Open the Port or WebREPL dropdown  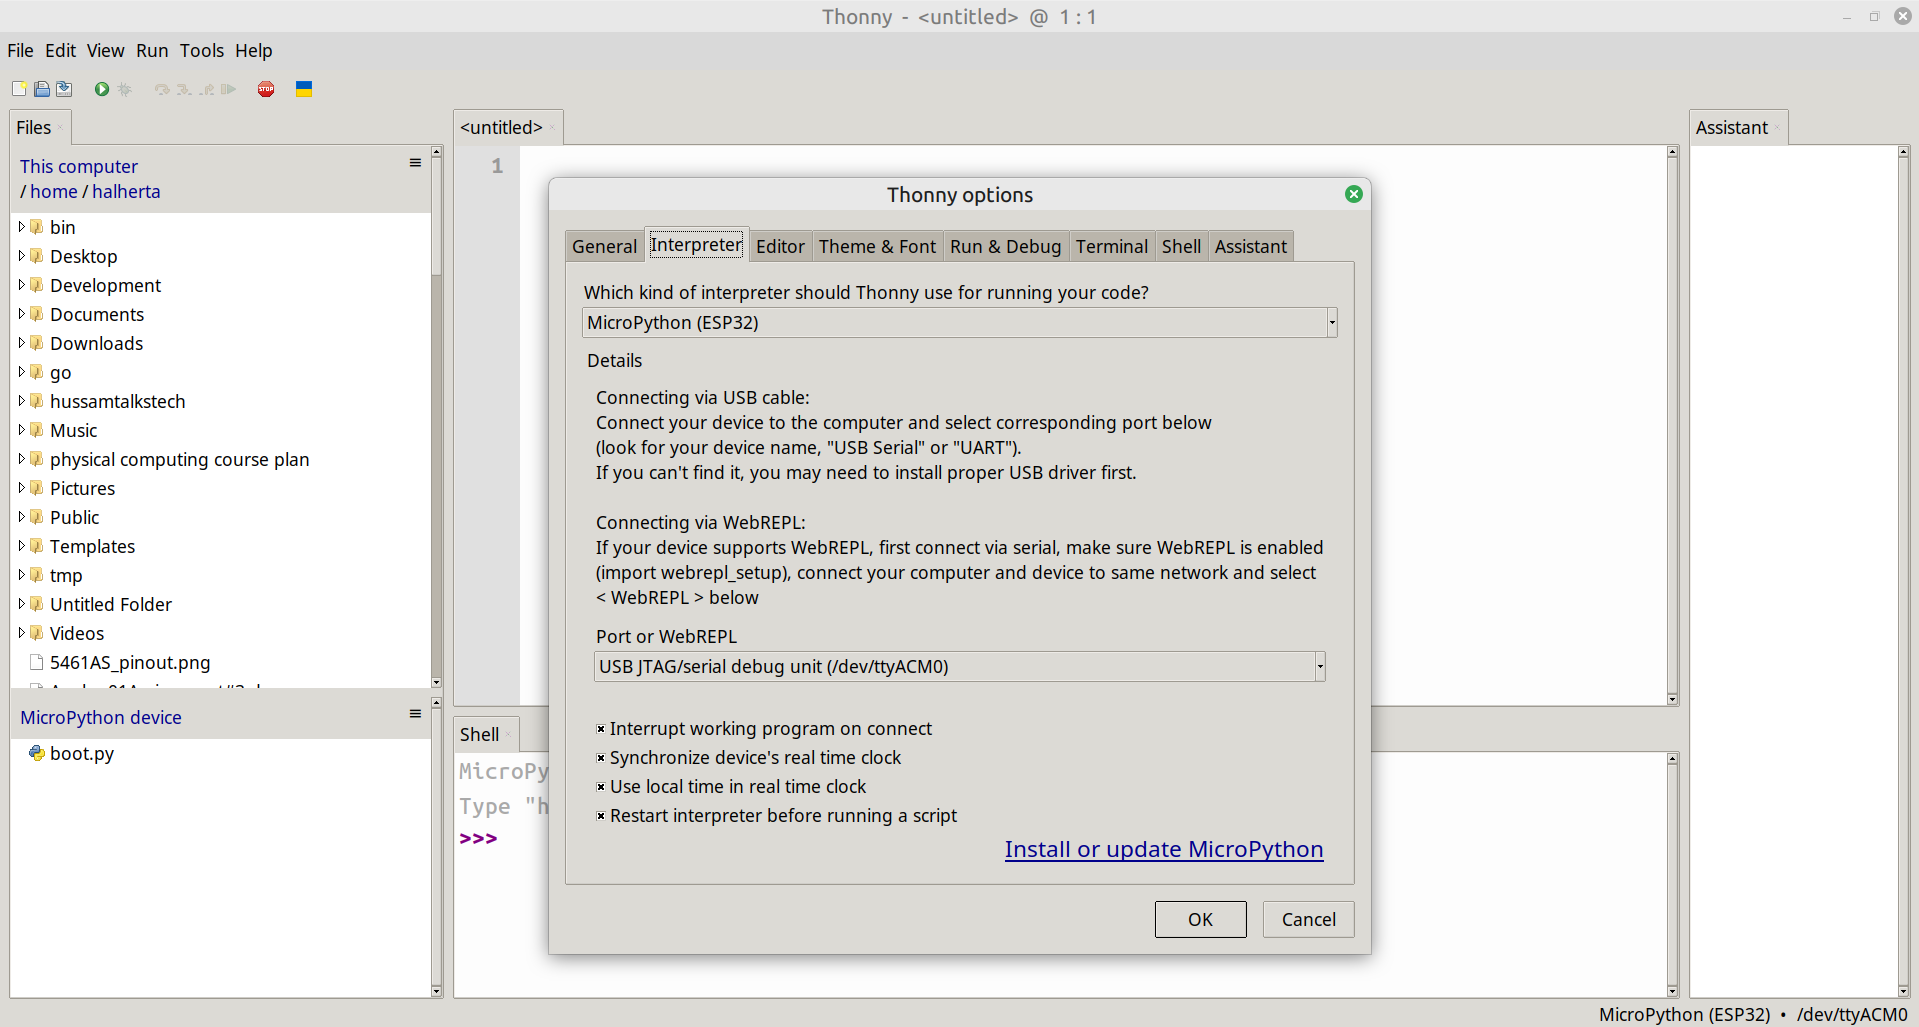(x=1319, y=667)
